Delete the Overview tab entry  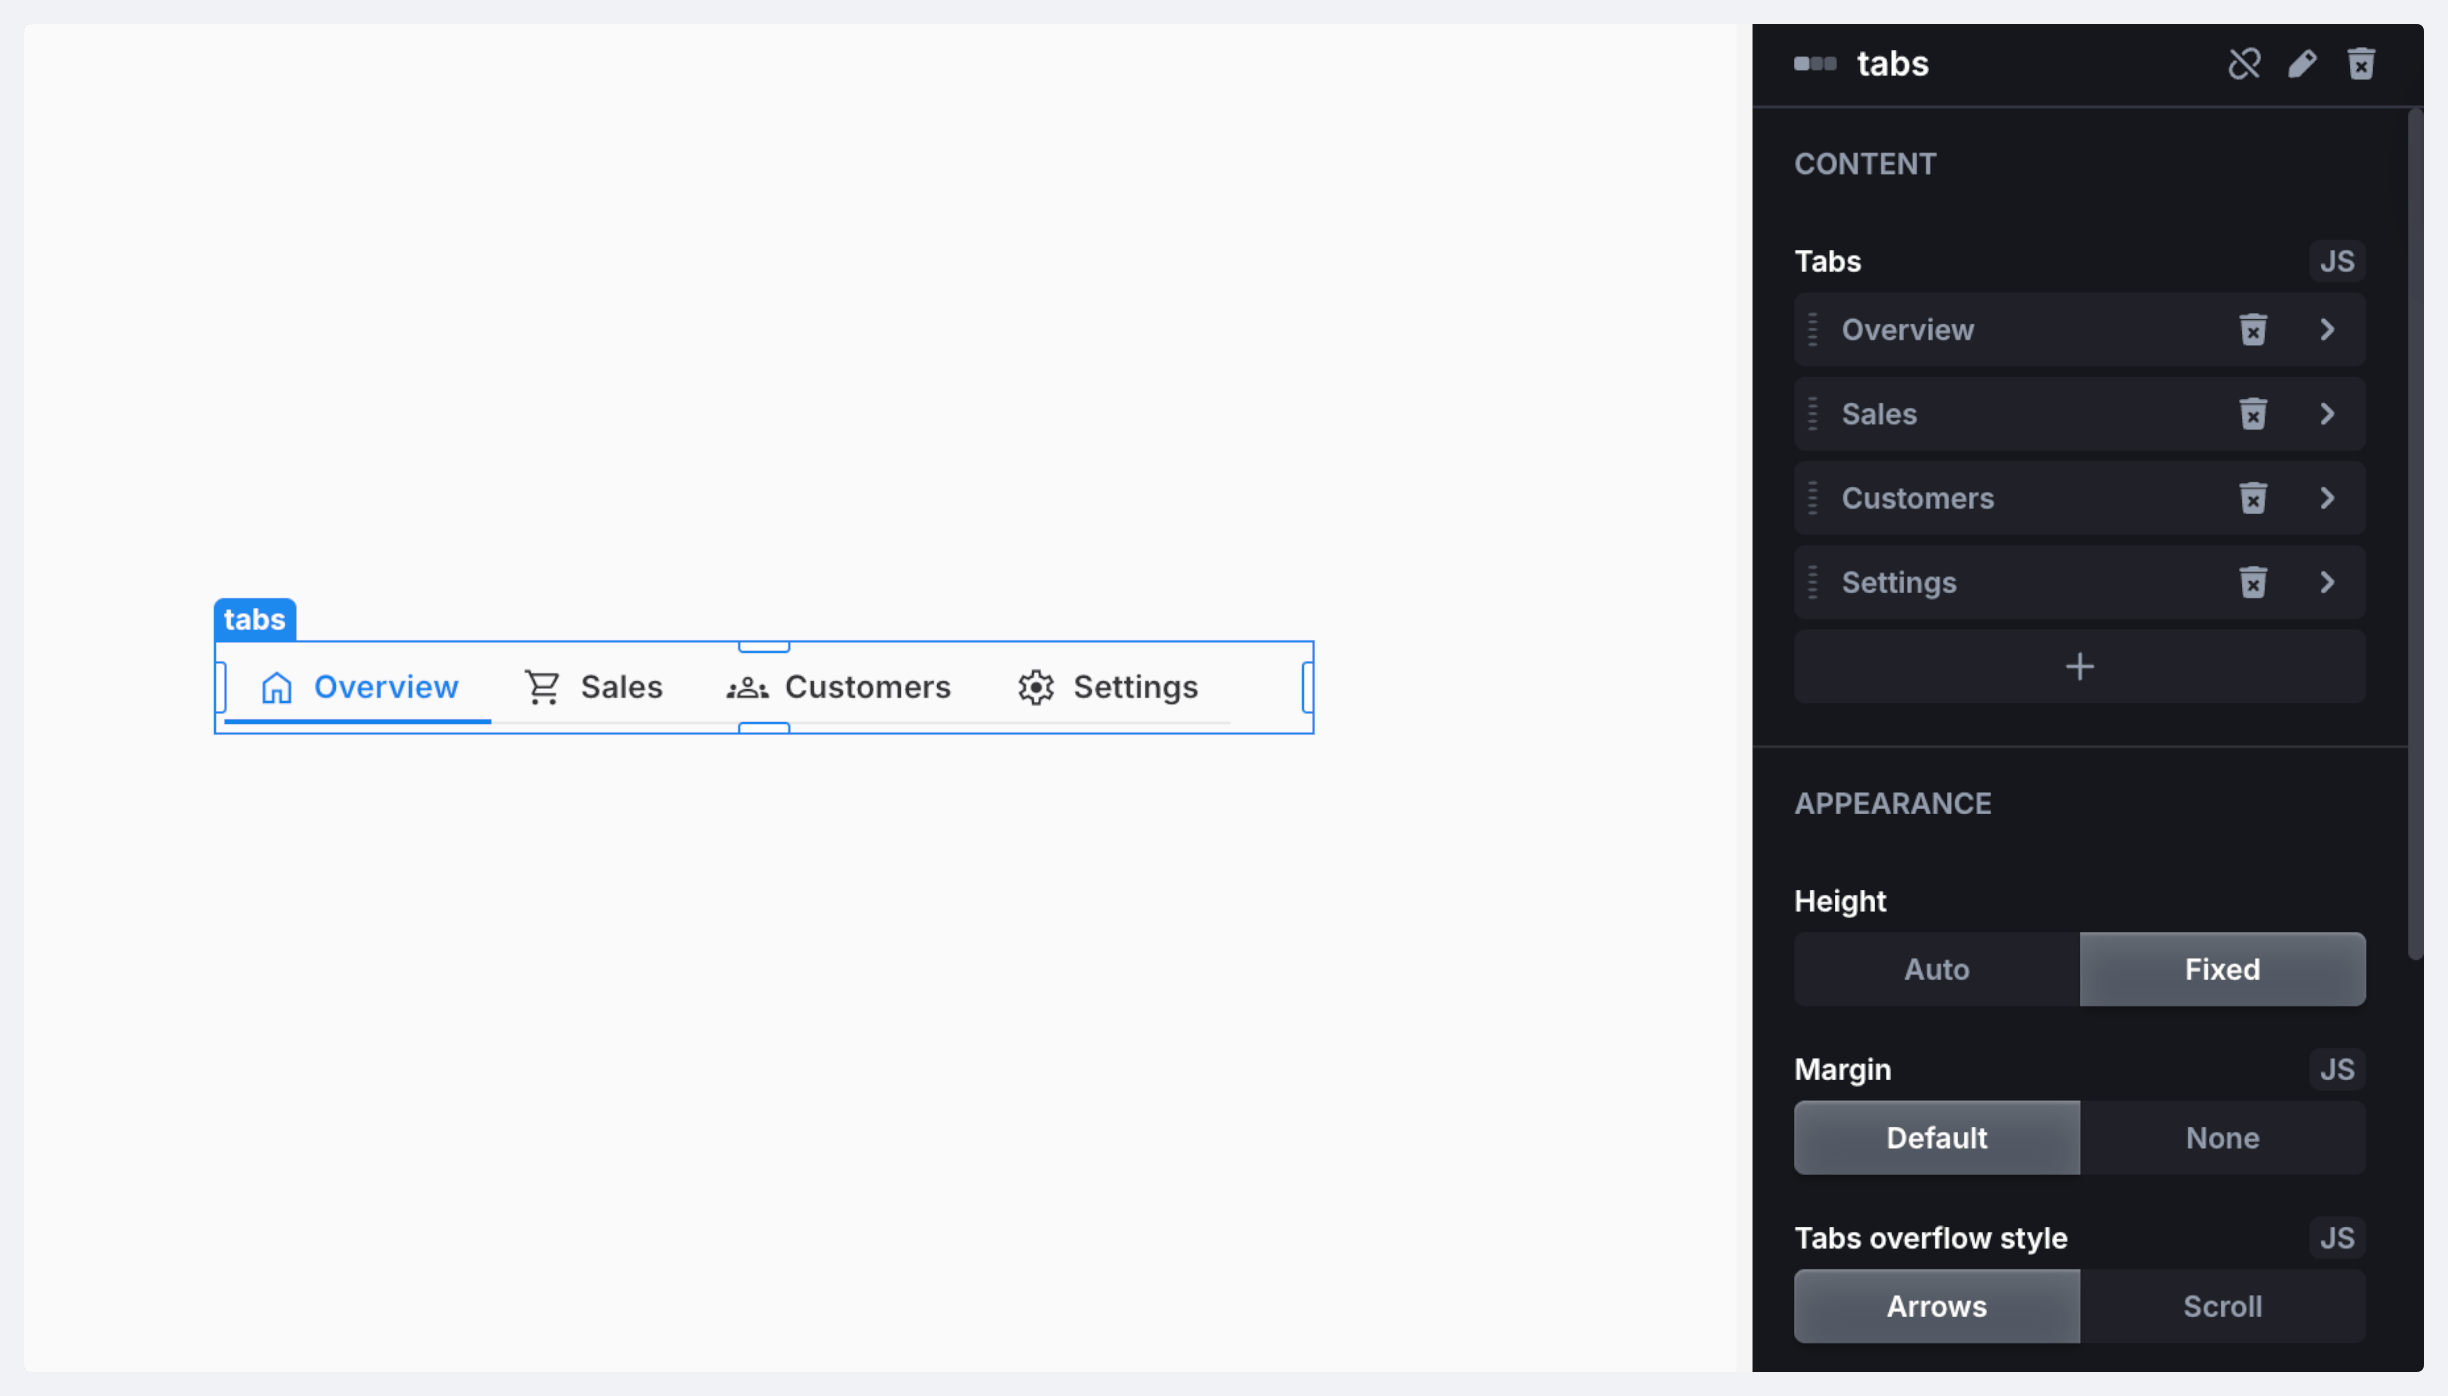coord(2252,330)
